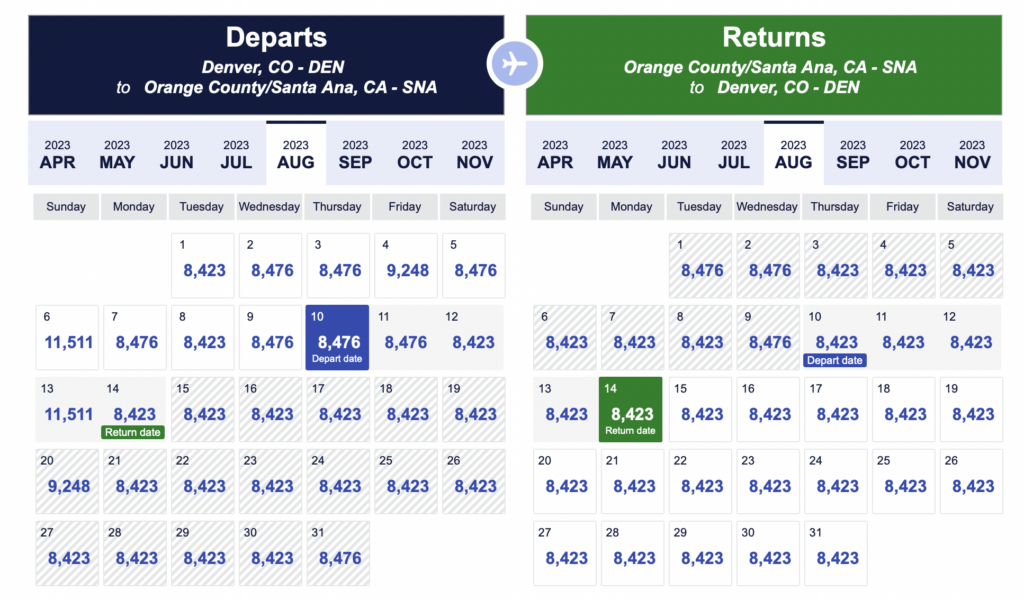Pick August 20 return for 8,423 points
The height and width of the screenshot is (600, 1024).
[x=564, y=481]
